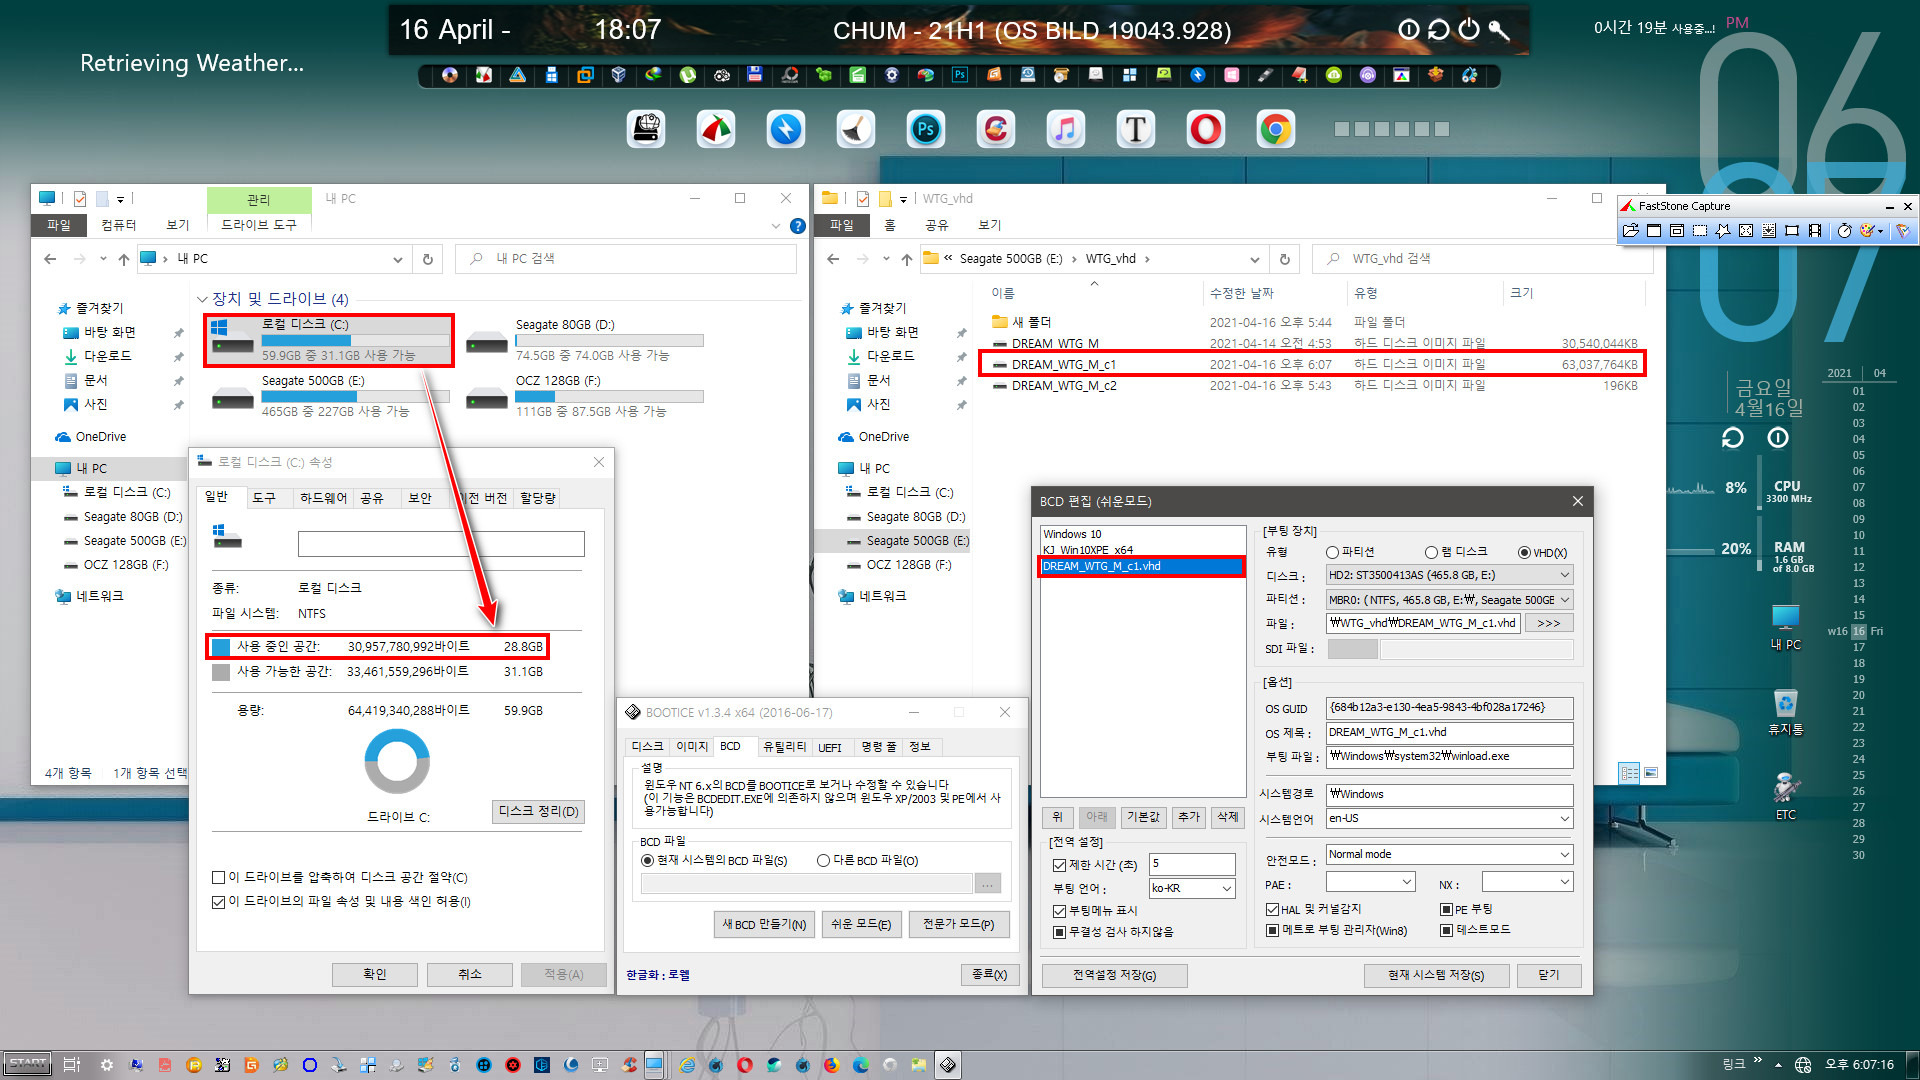The image size is (1920, 1080).
Task: Open ETC desktop icon
Action: (x=1785, y=797)
